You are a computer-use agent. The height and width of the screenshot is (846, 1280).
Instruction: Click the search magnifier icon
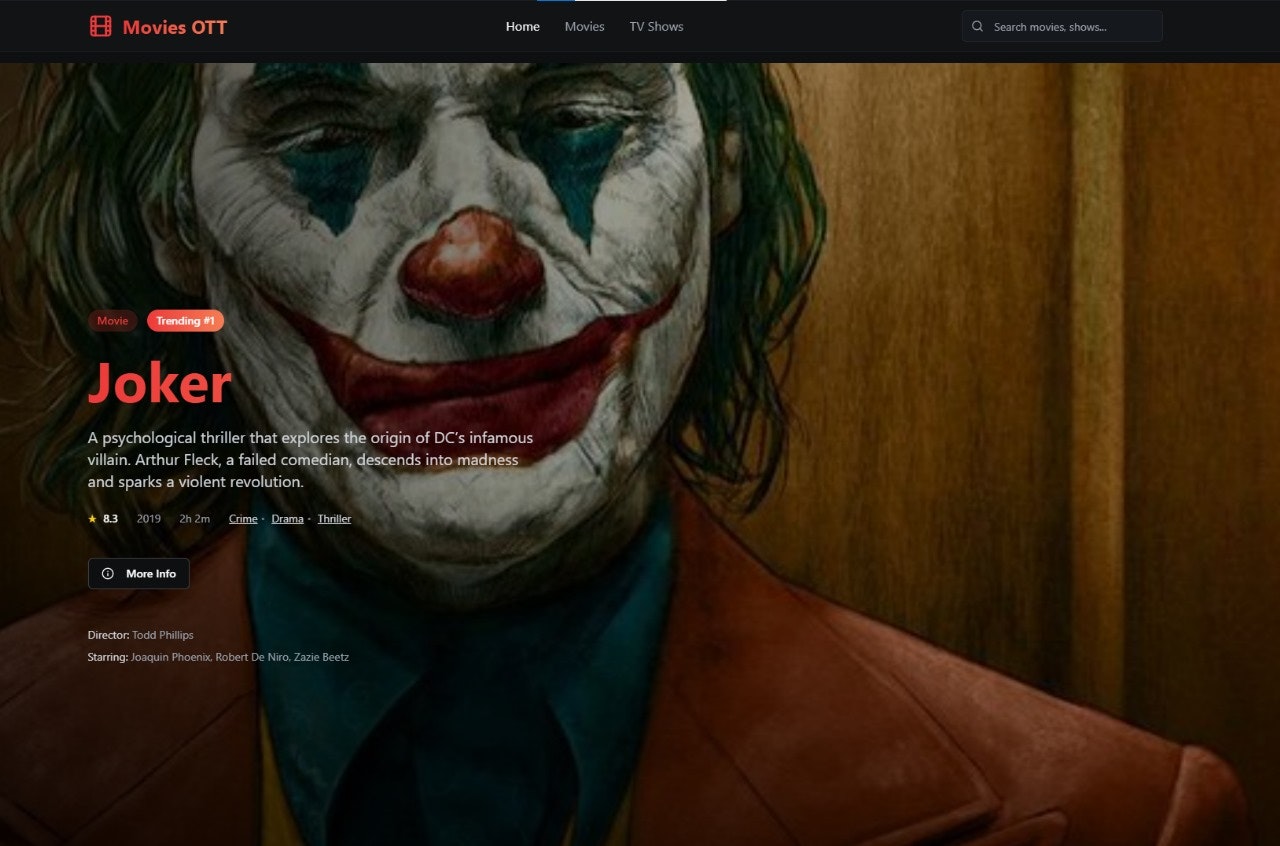pos(978,27)
